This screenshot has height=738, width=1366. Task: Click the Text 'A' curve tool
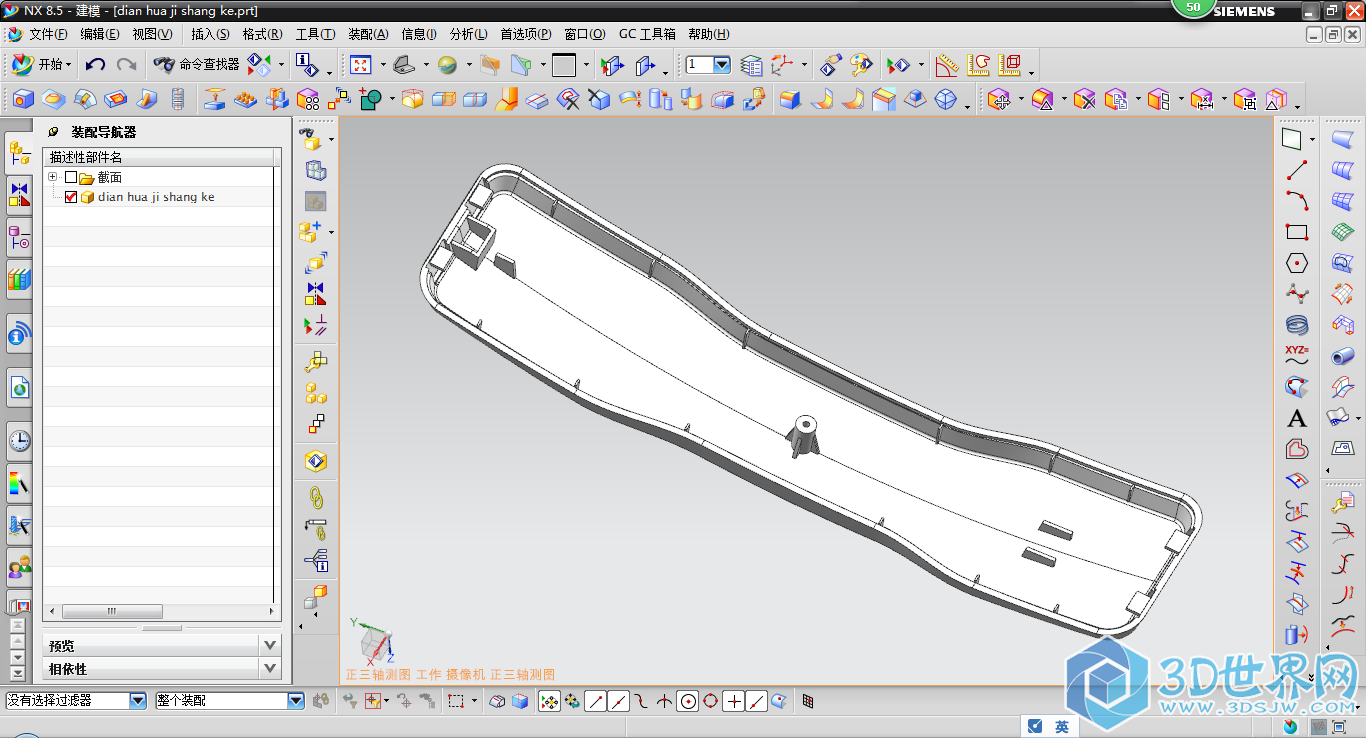coord(1297,418)
